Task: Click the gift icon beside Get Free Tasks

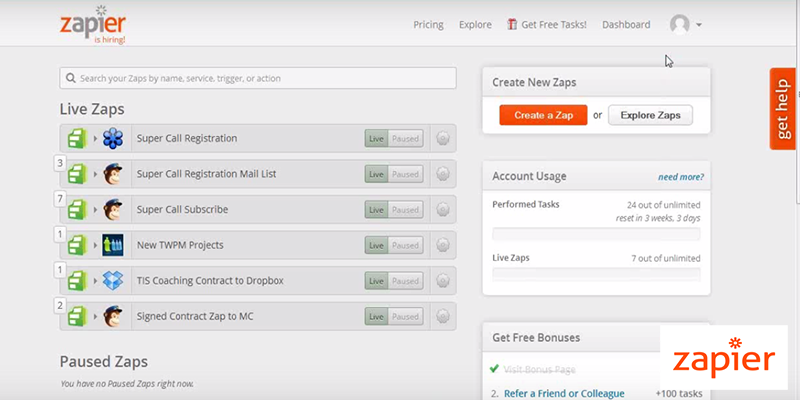Action: coord(513,25)
